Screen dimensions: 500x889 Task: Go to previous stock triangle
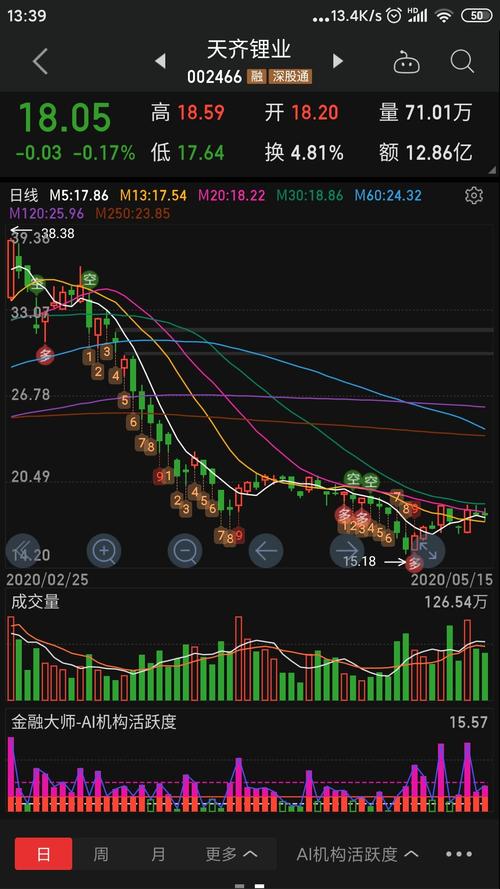click(x=160, y=61)
